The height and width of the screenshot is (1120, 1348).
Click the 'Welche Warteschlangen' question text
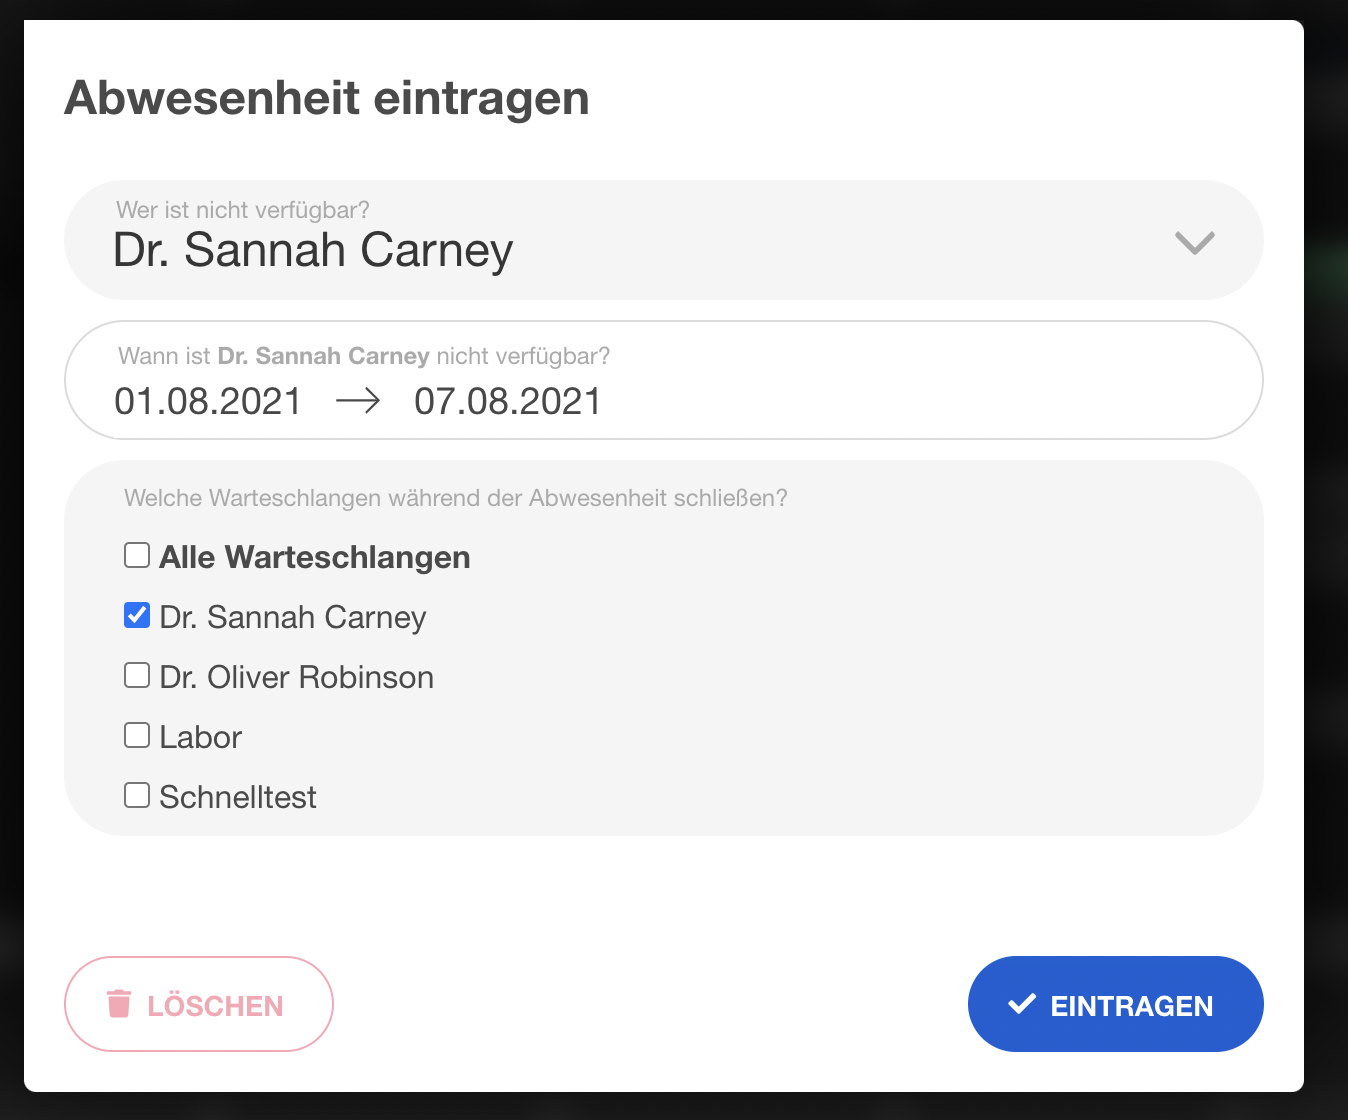tap(455, 498)
